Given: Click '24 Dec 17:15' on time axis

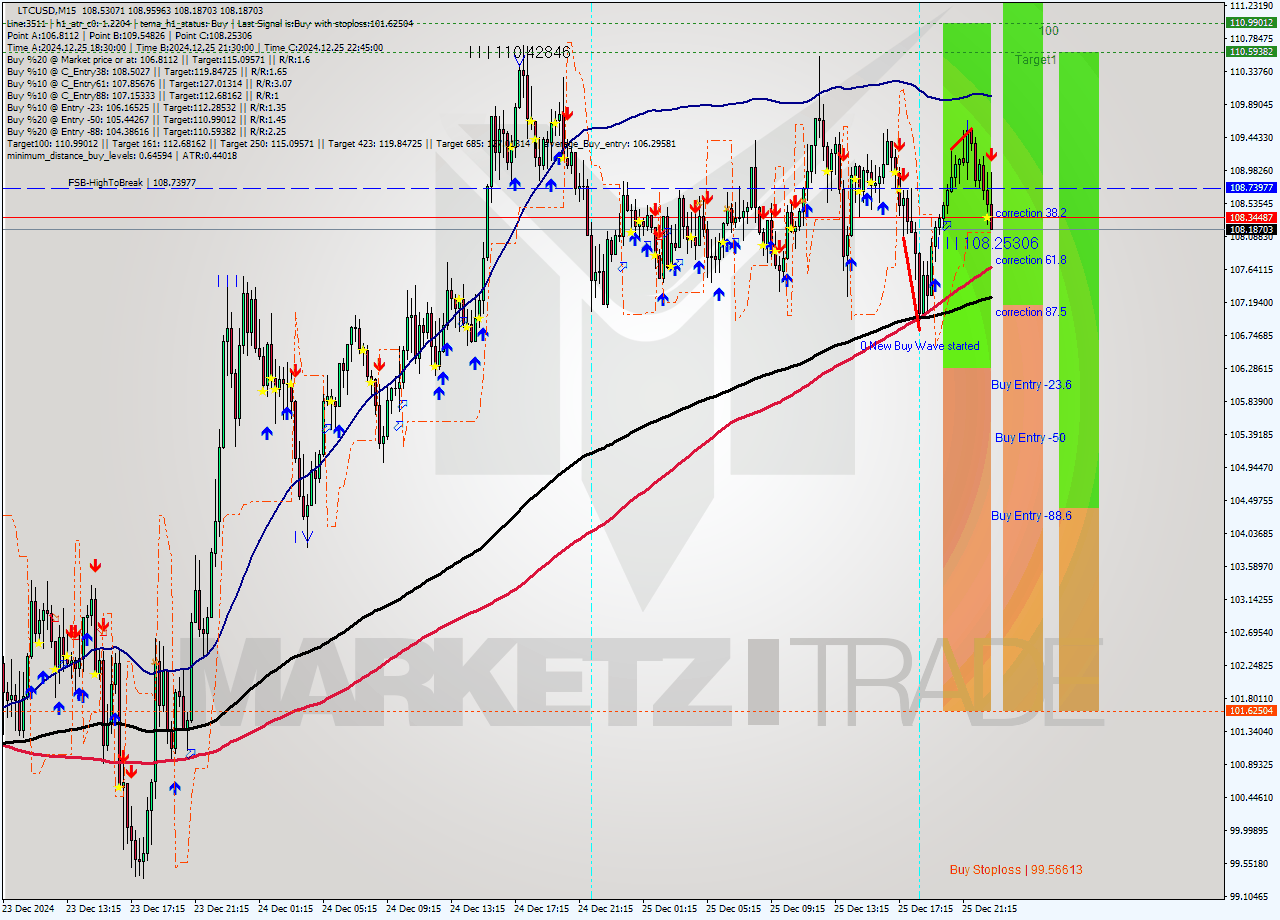Looking at the screenshot, I should point(541,909).
